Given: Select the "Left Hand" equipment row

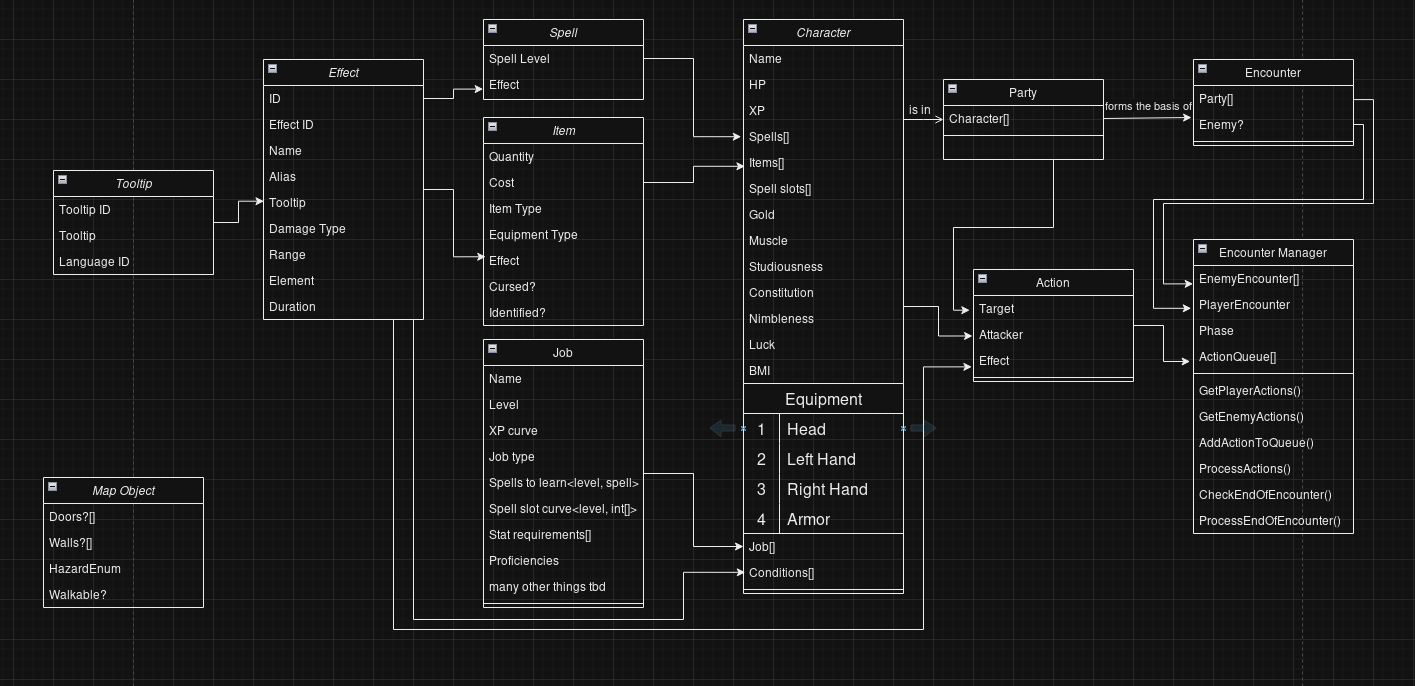Looking at the screenshot, I should tap(821, 460).
